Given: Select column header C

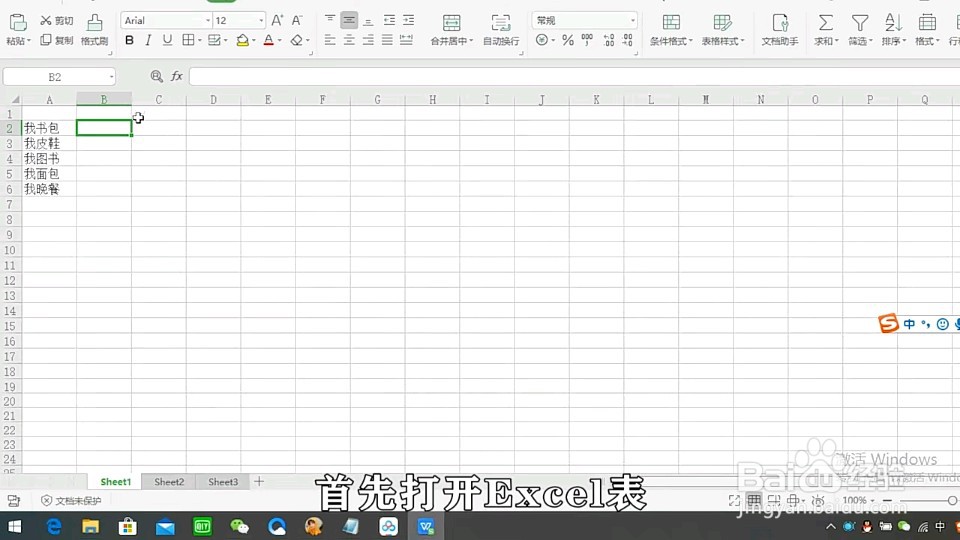Looking at the screenshot, I should pos(159,99).
